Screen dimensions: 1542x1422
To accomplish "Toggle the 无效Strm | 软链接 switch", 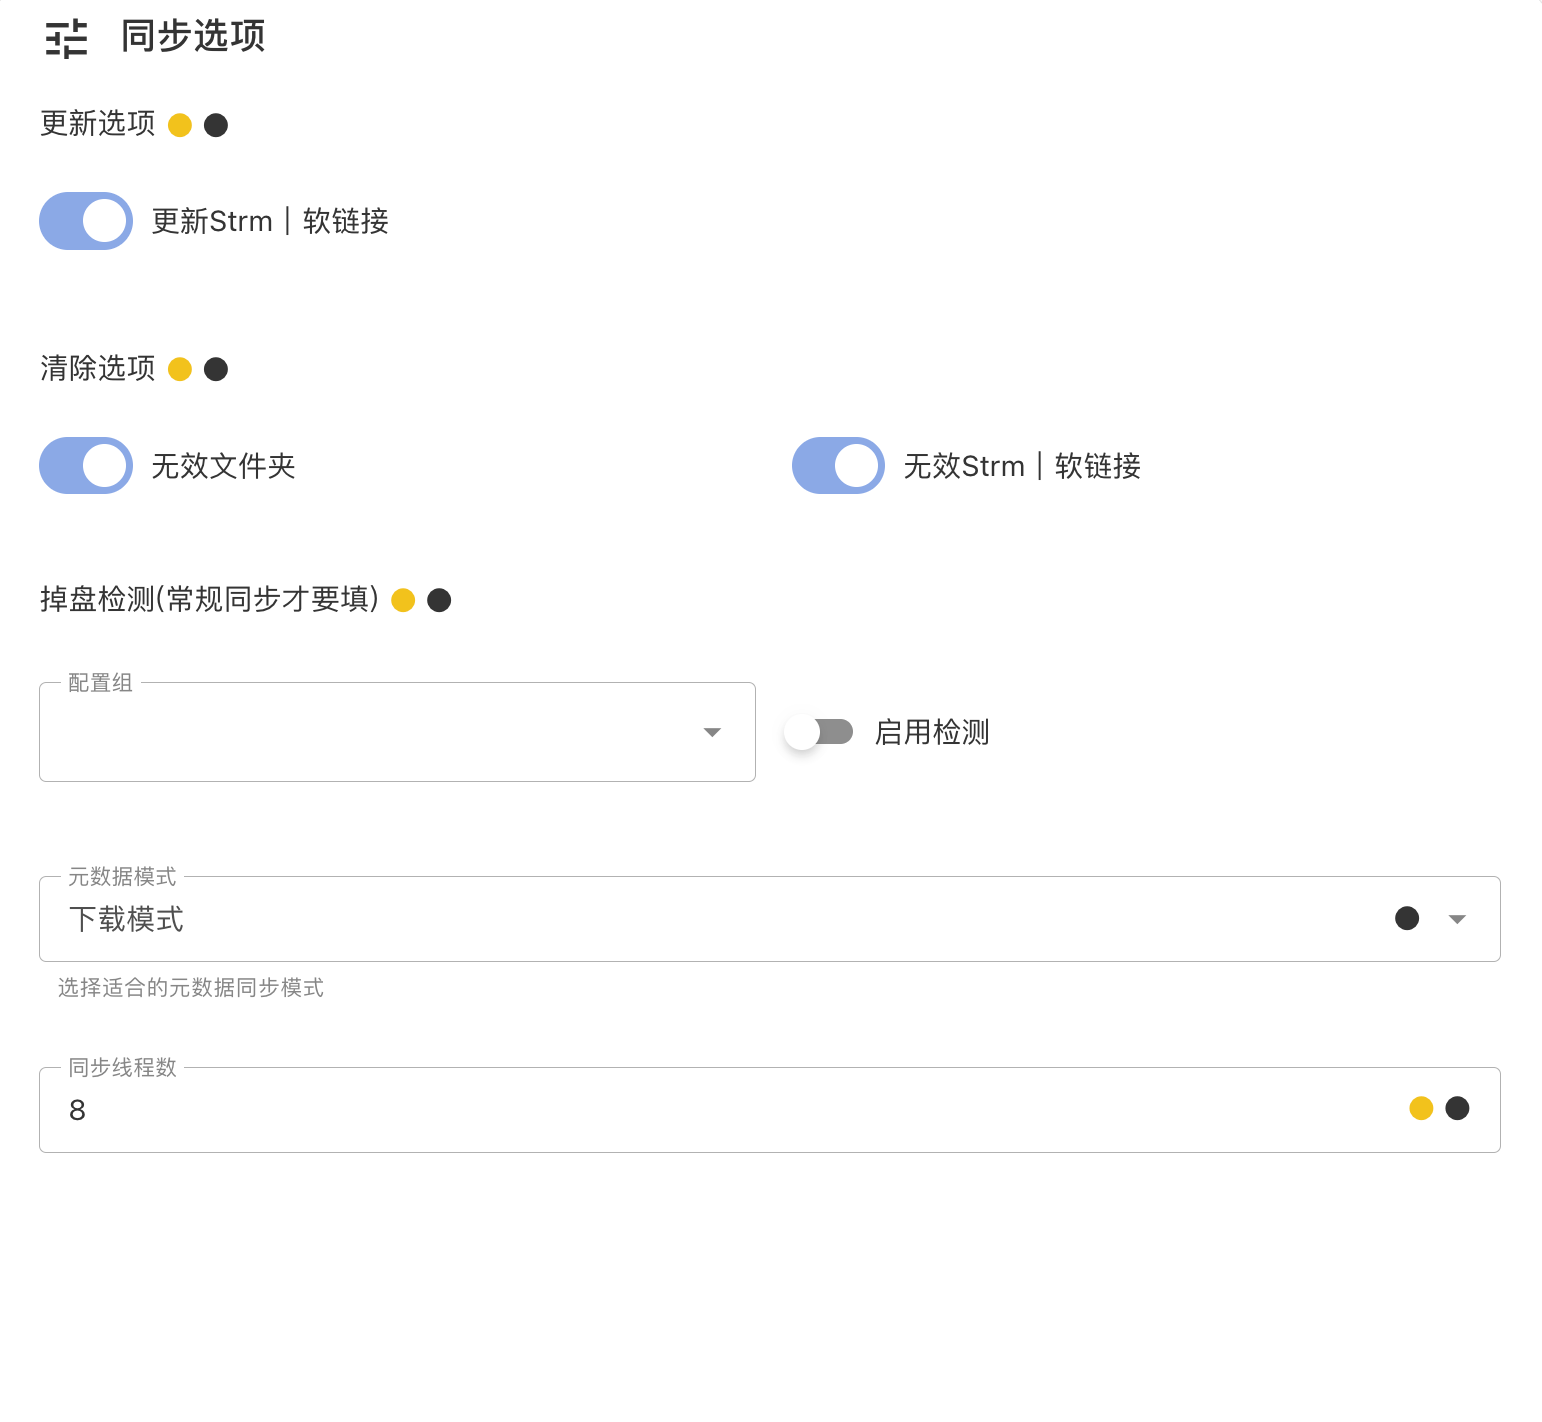I will [x=838, y=466].
